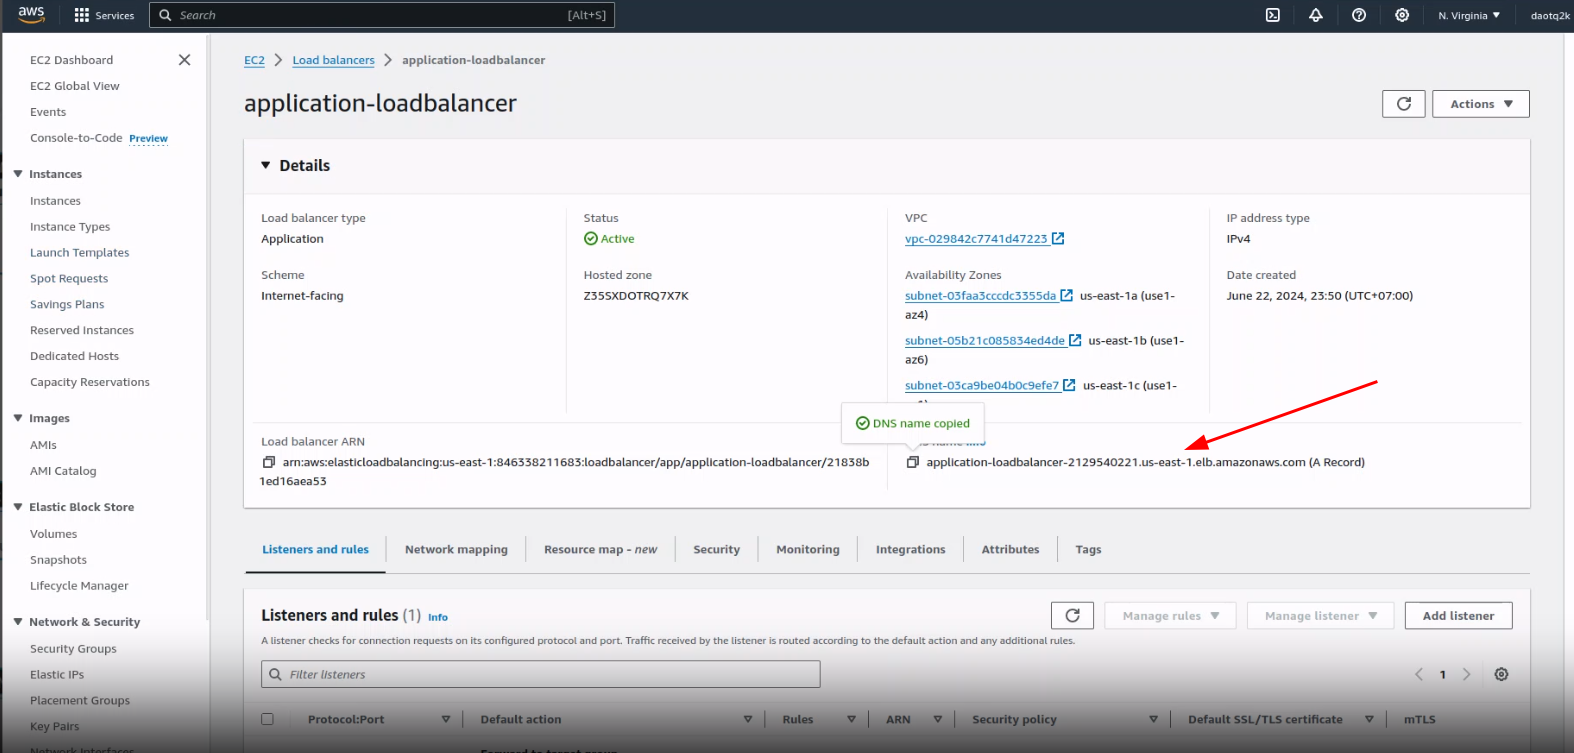Open subnet-03faa3cccdc3355da external link icon
The height and width of the screenshot is (753, 1574).
tap(1067, 296)
